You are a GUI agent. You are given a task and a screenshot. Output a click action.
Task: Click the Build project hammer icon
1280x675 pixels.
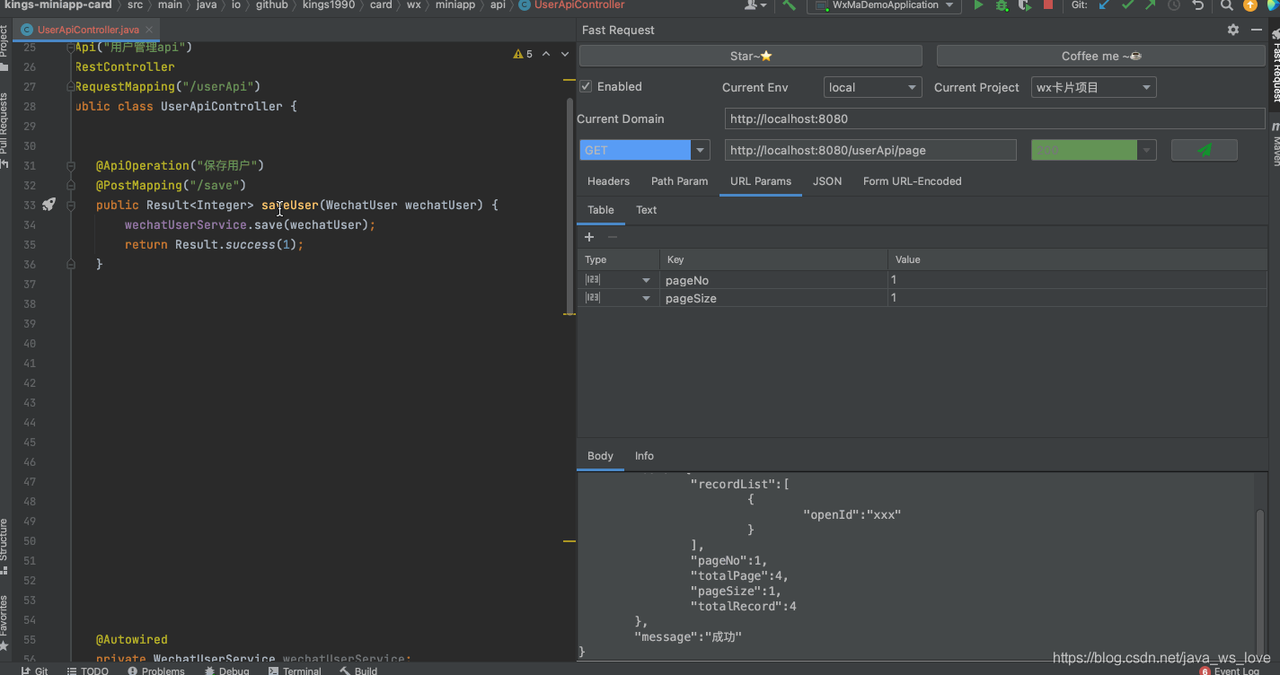point(789,6)
